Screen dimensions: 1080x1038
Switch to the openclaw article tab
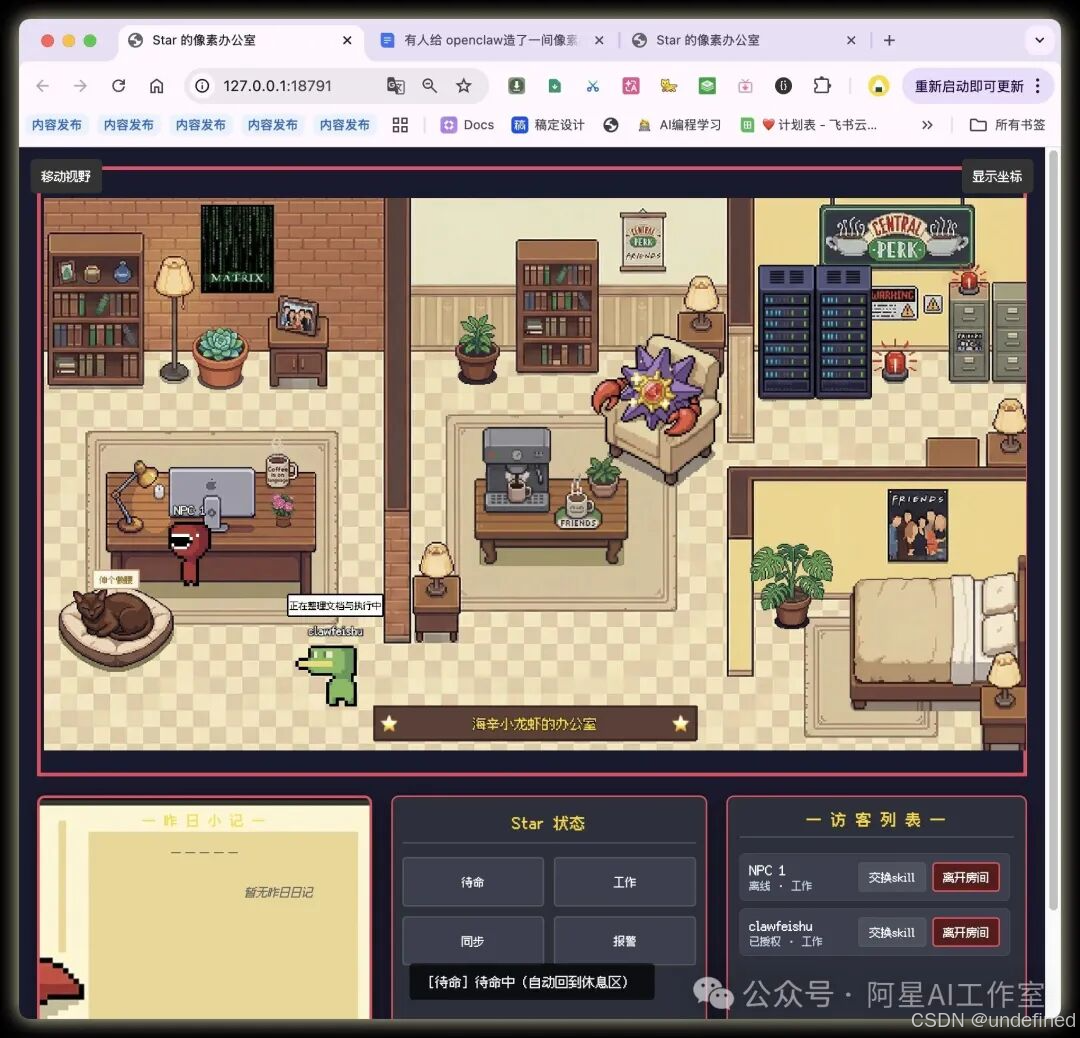(x=491, y=41)
